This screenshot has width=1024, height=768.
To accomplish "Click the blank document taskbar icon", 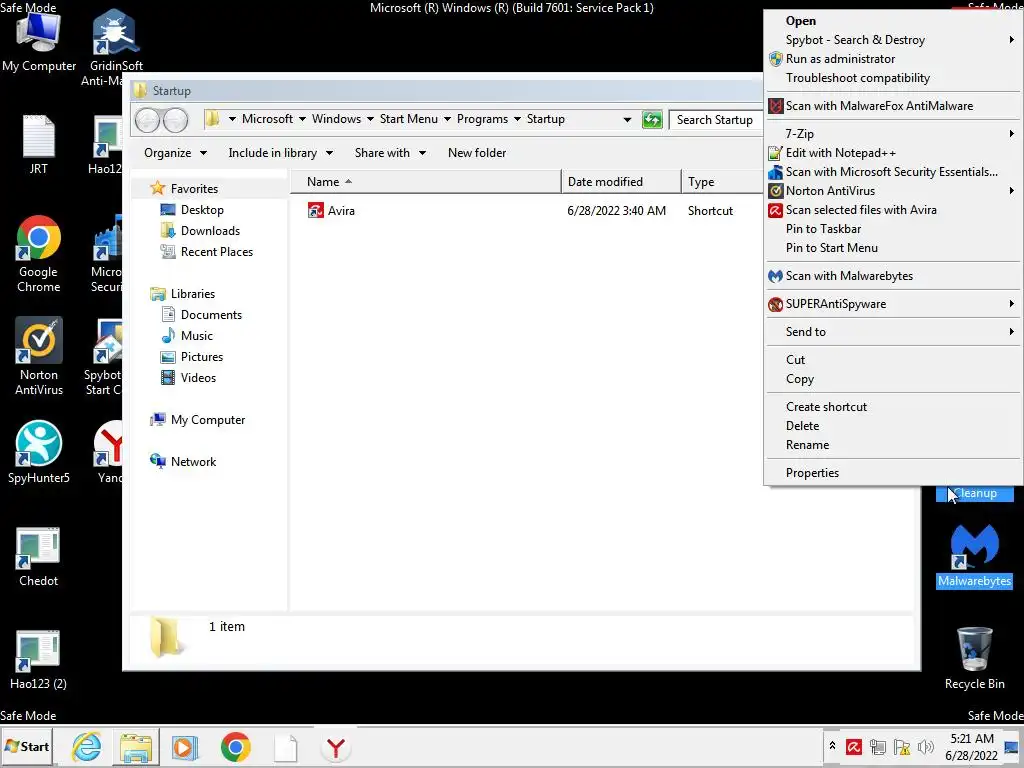I will pos(285,746).
